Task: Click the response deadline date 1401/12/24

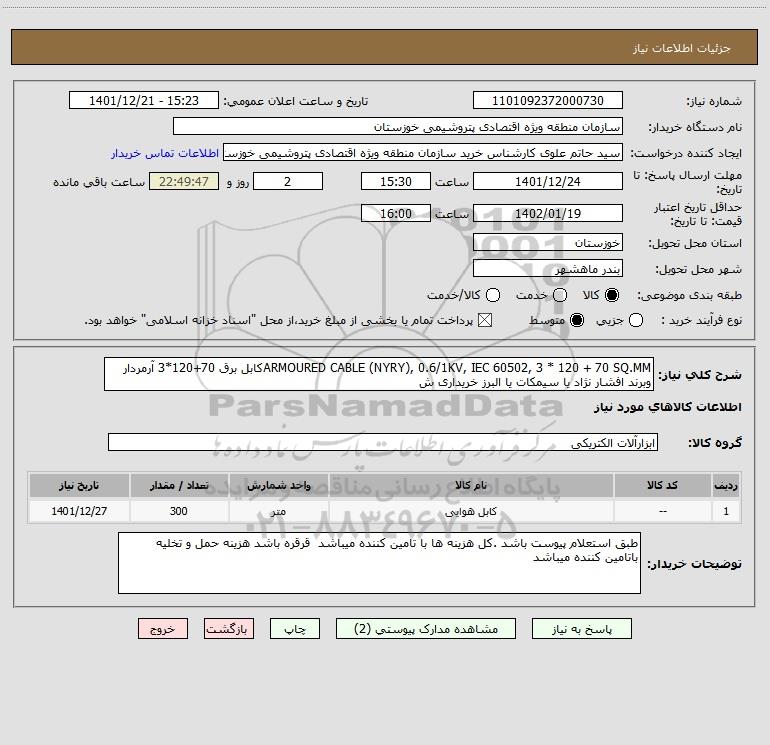Action: point(548,181)
